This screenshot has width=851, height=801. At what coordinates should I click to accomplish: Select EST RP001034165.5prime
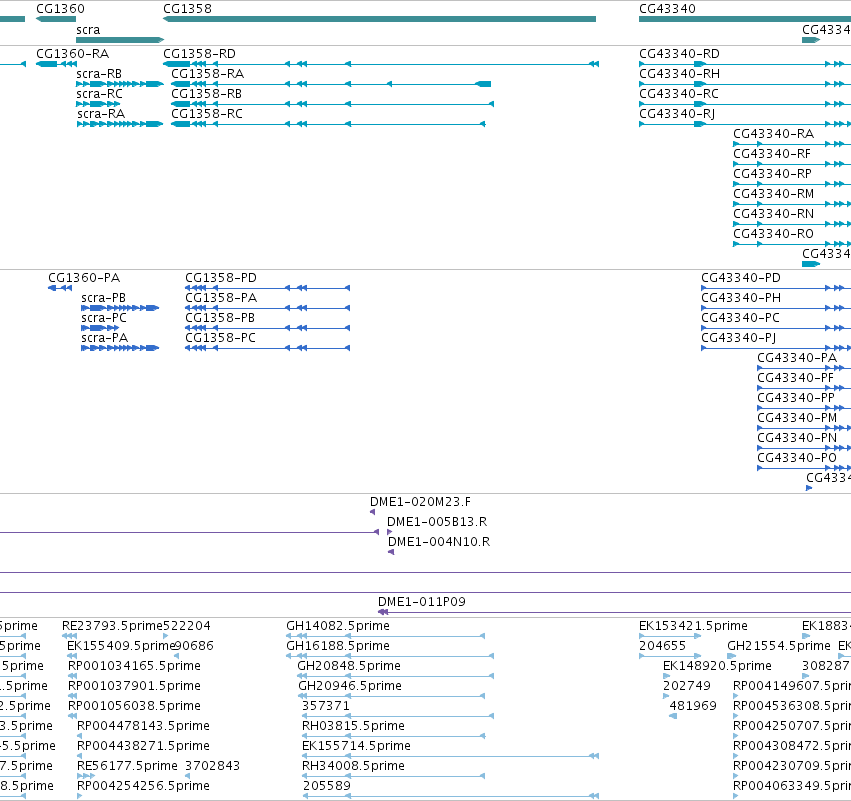(x=134, y=666)
